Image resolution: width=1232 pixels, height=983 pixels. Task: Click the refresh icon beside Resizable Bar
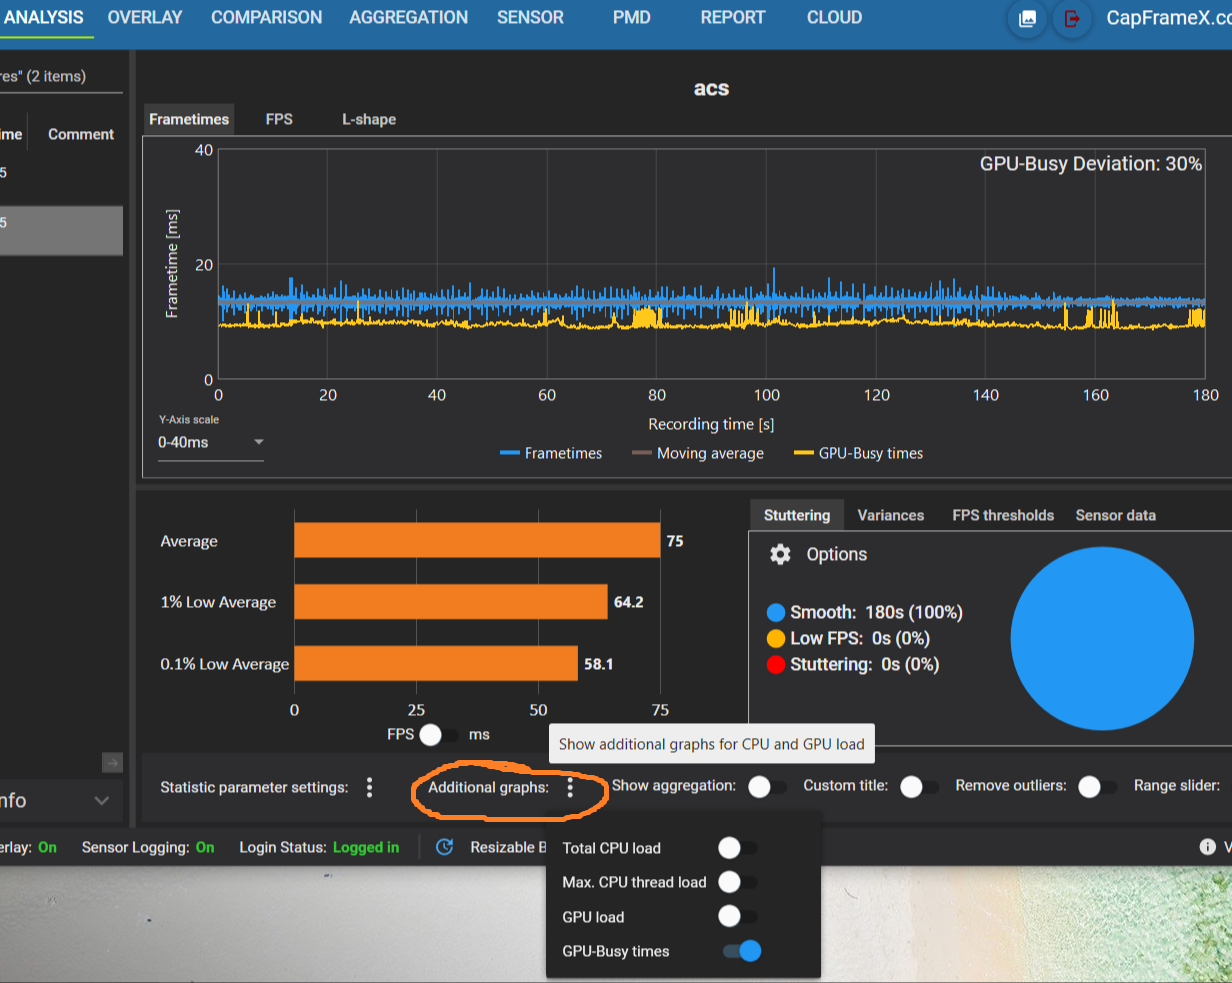pos(445,847)
